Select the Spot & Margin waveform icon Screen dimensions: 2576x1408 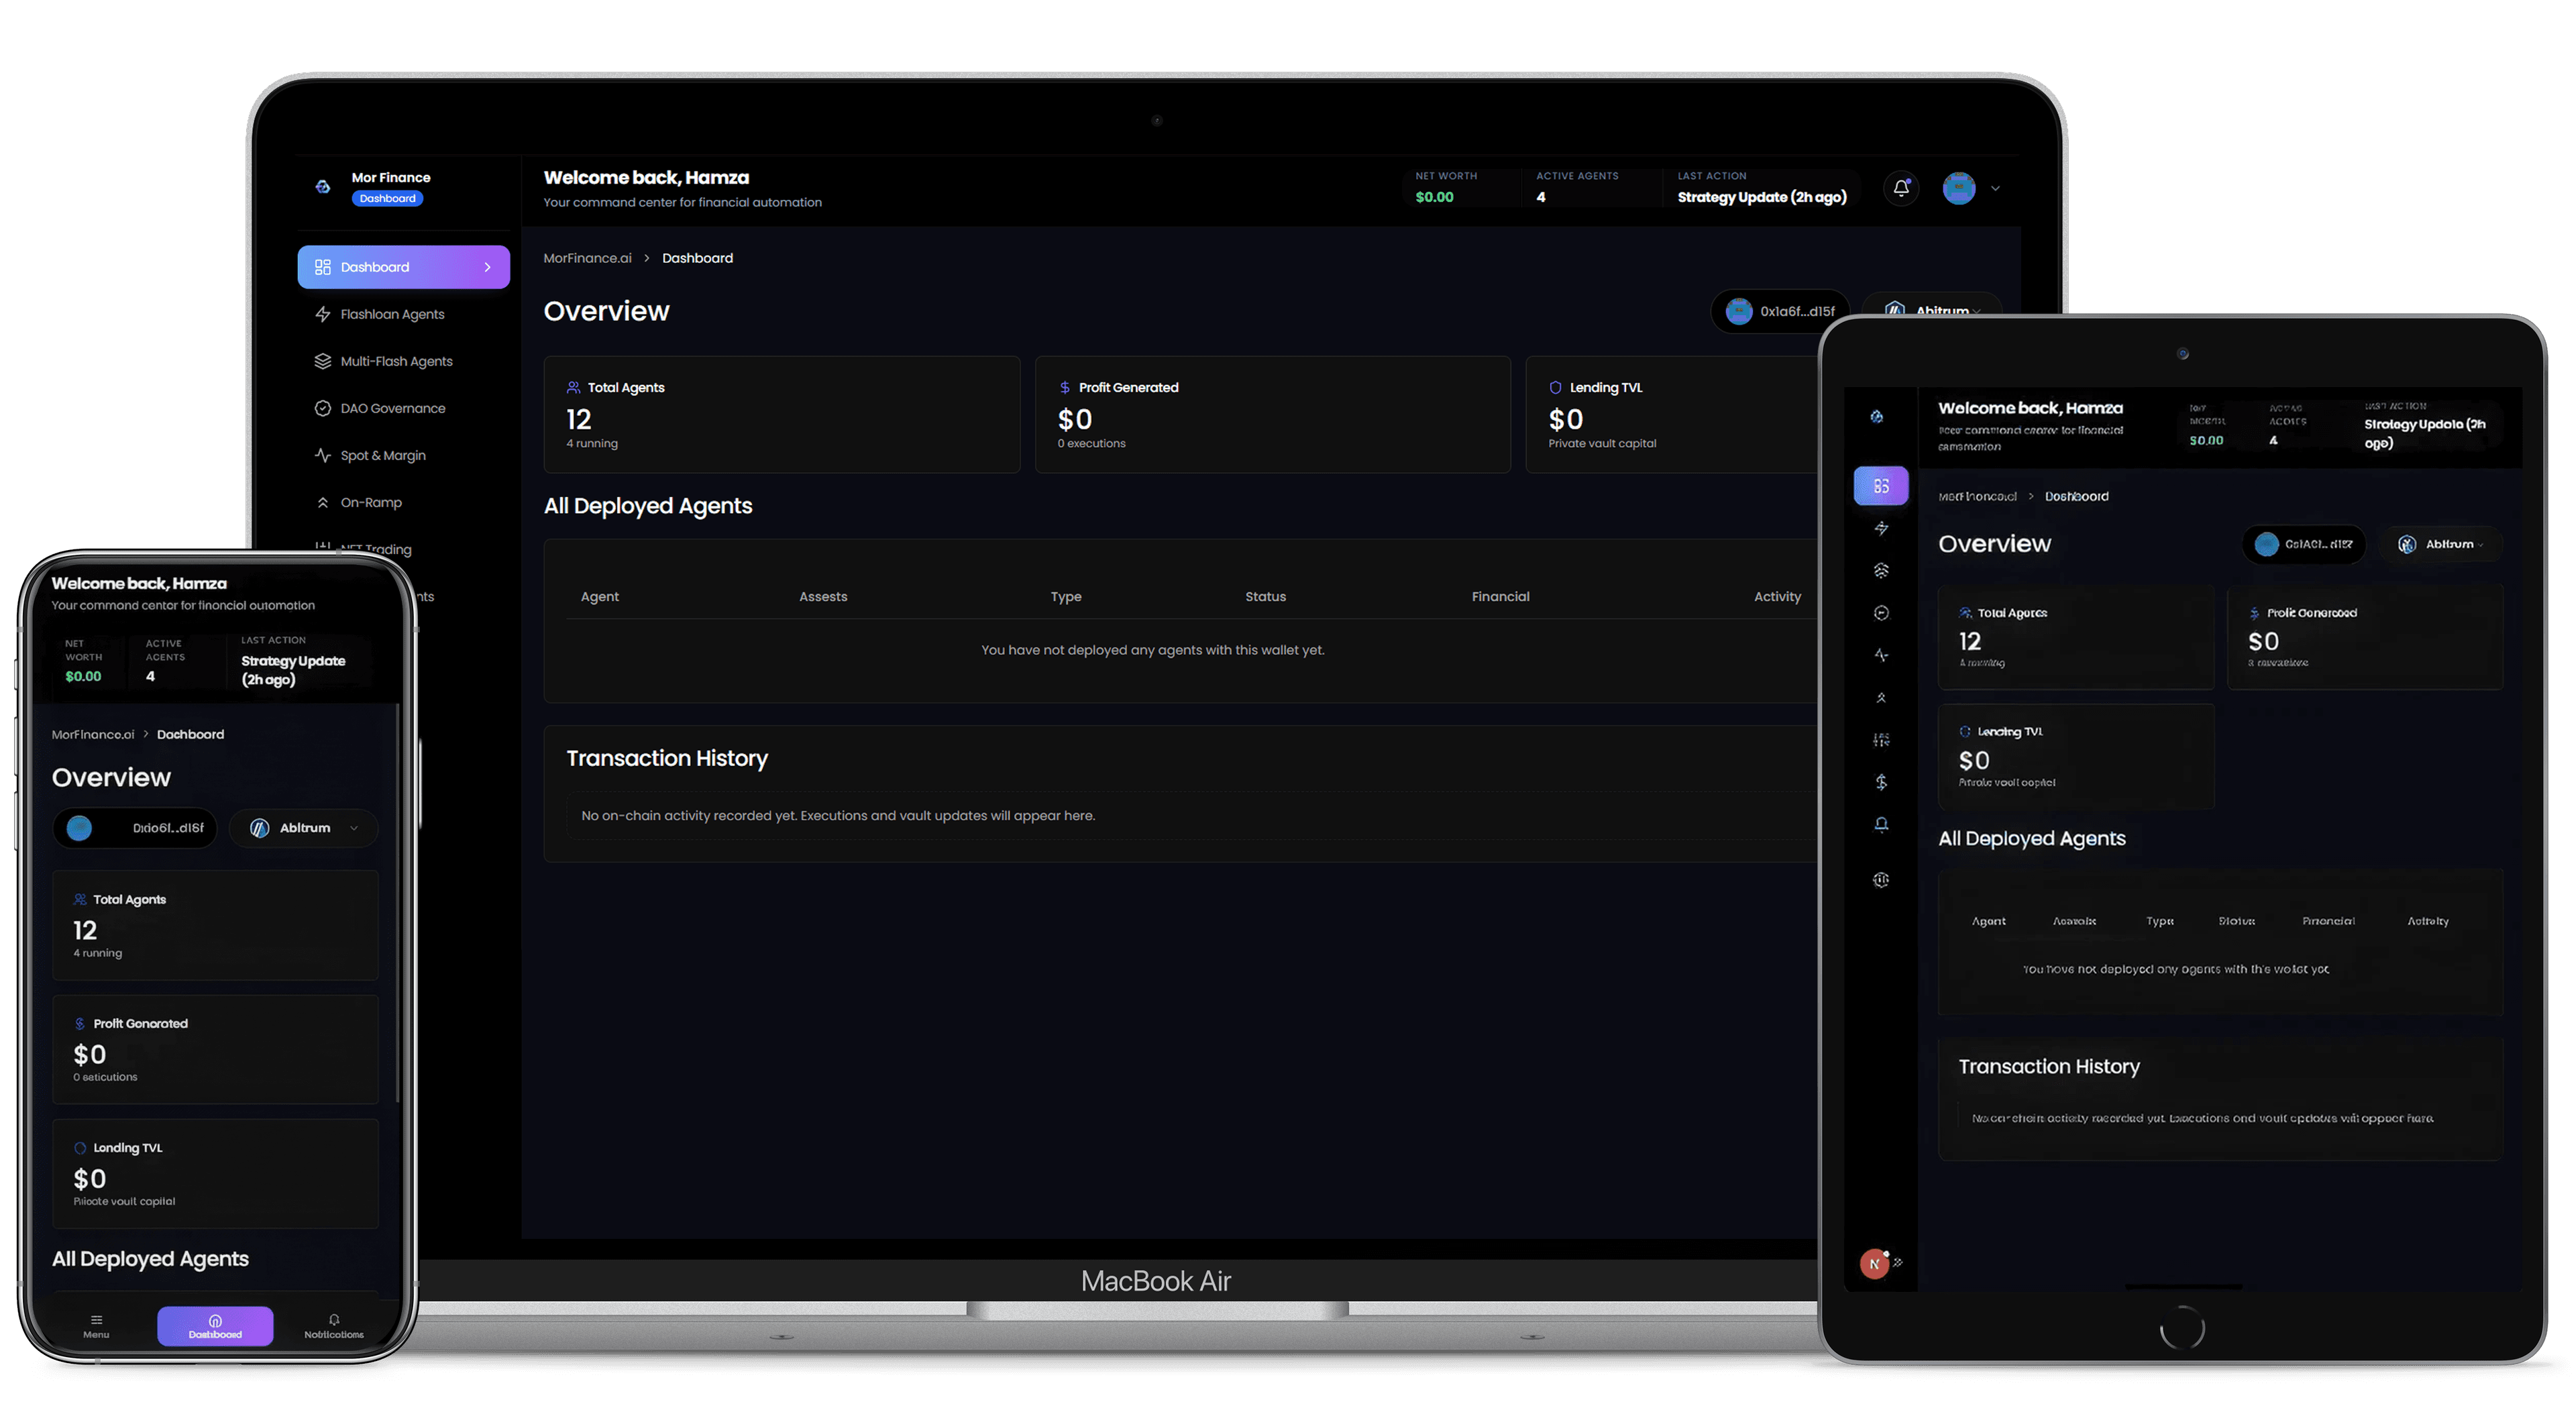point(323,455)
